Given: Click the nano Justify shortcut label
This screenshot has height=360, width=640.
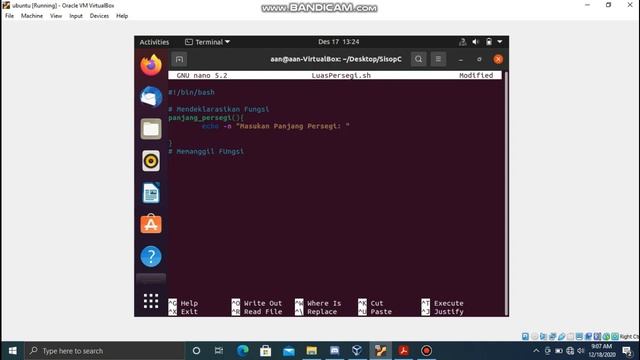Looking at the screenshot, I should [449, 312].
